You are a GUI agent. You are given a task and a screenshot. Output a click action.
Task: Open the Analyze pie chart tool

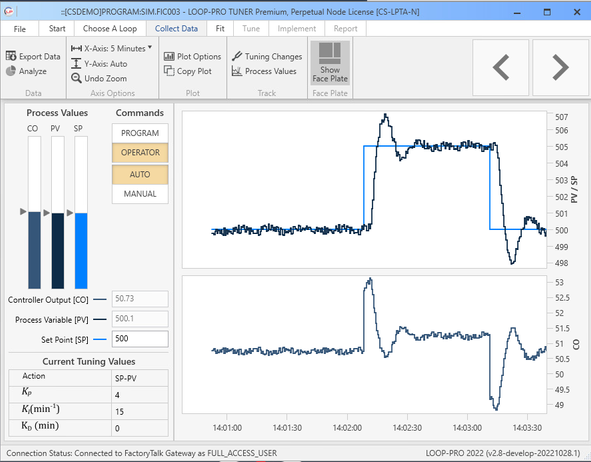[11, 71]
